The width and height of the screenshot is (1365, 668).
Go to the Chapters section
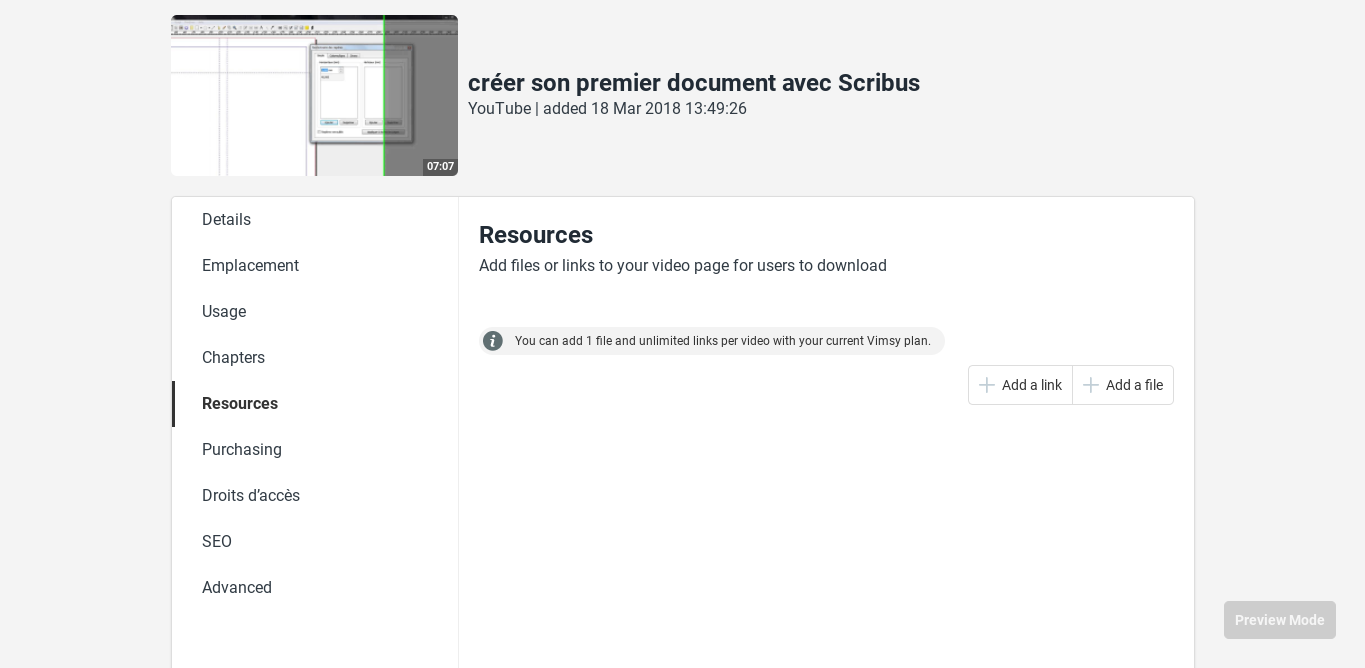pos(315,358)
